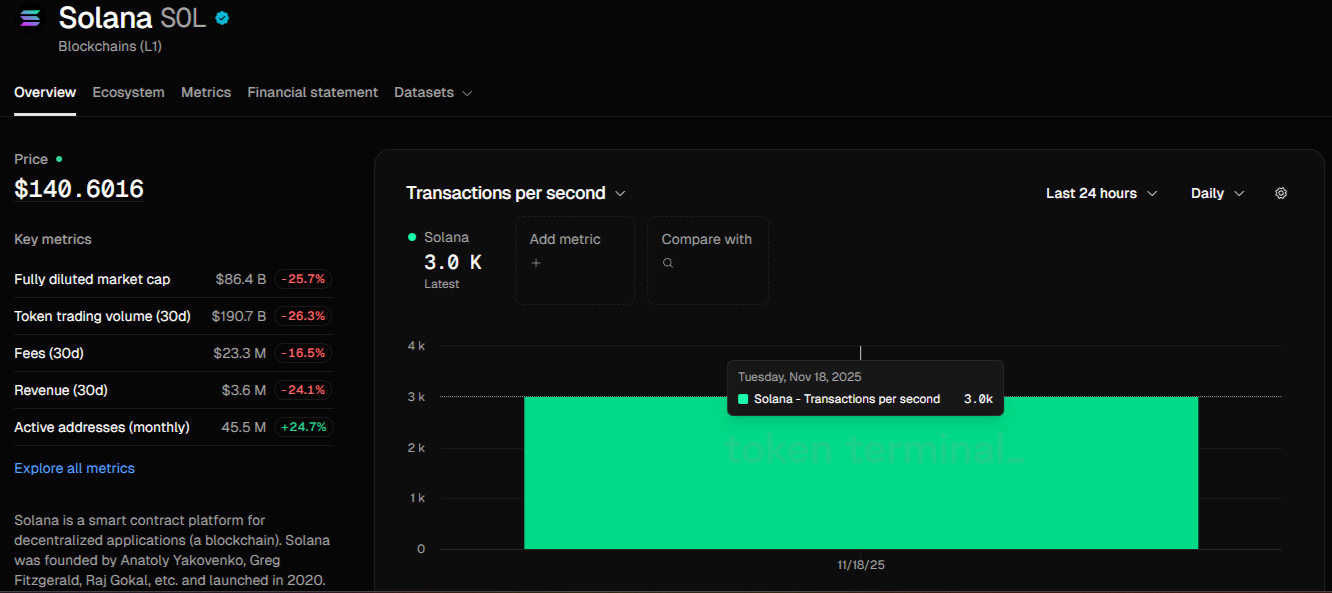Click the 11/18/25 x-axis date label
The width and height of the screenshot is (1332, 593).
click(861, 565)
